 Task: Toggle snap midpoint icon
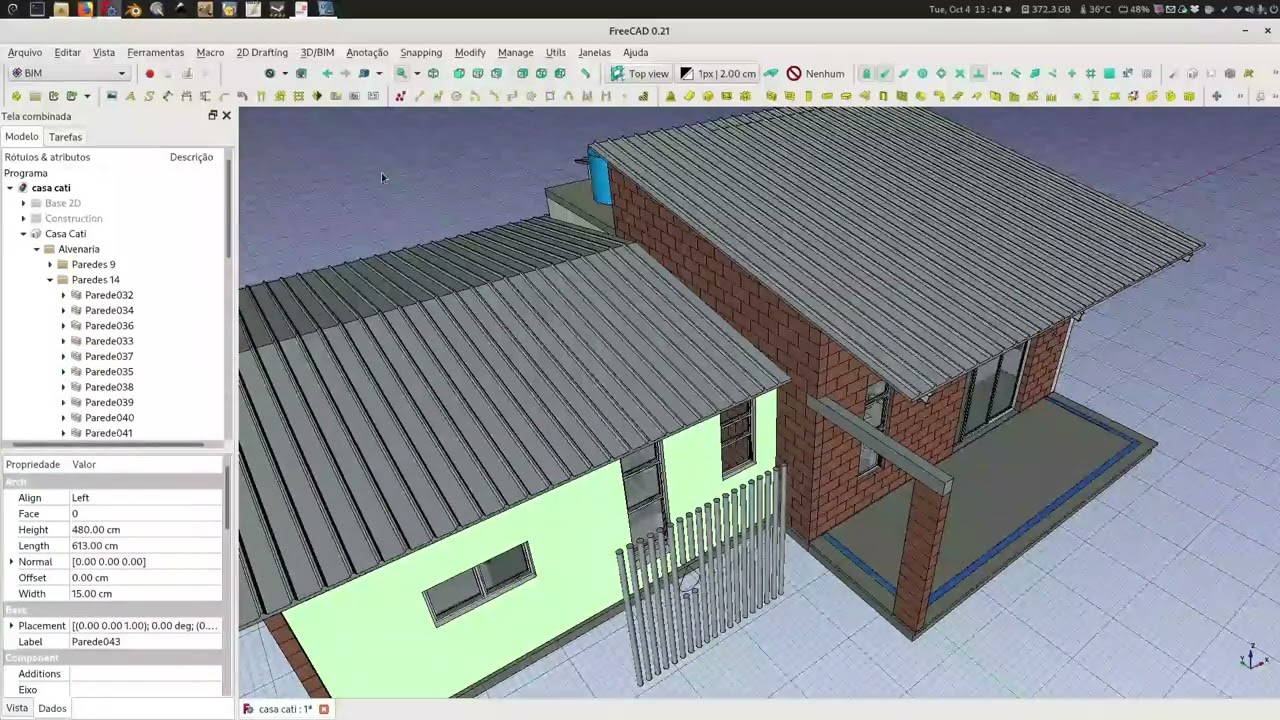(904, 73)
